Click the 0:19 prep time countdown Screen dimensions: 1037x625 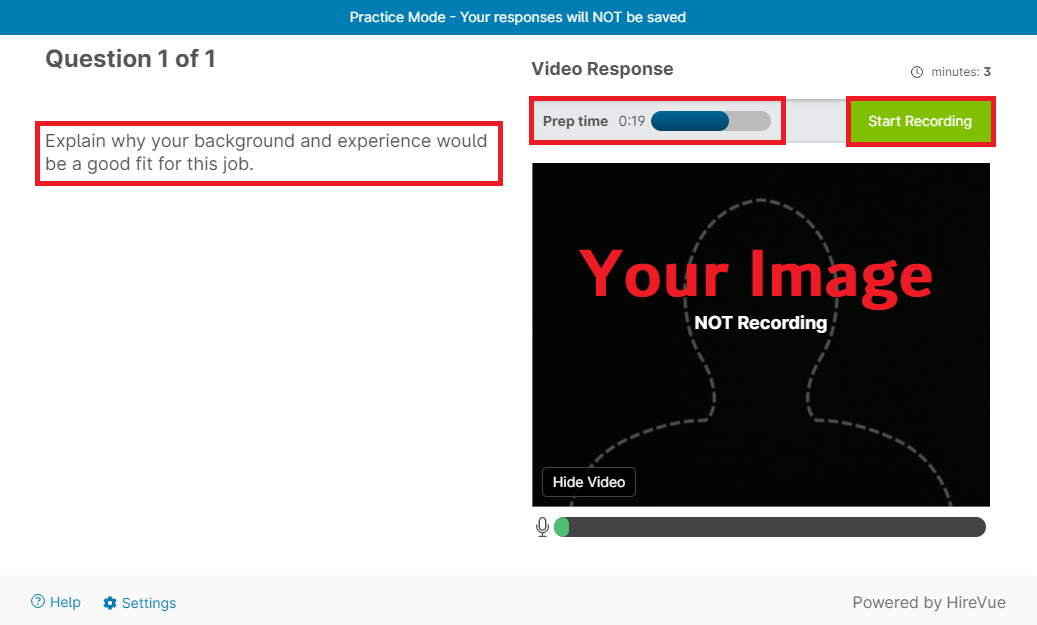point(631,121)
